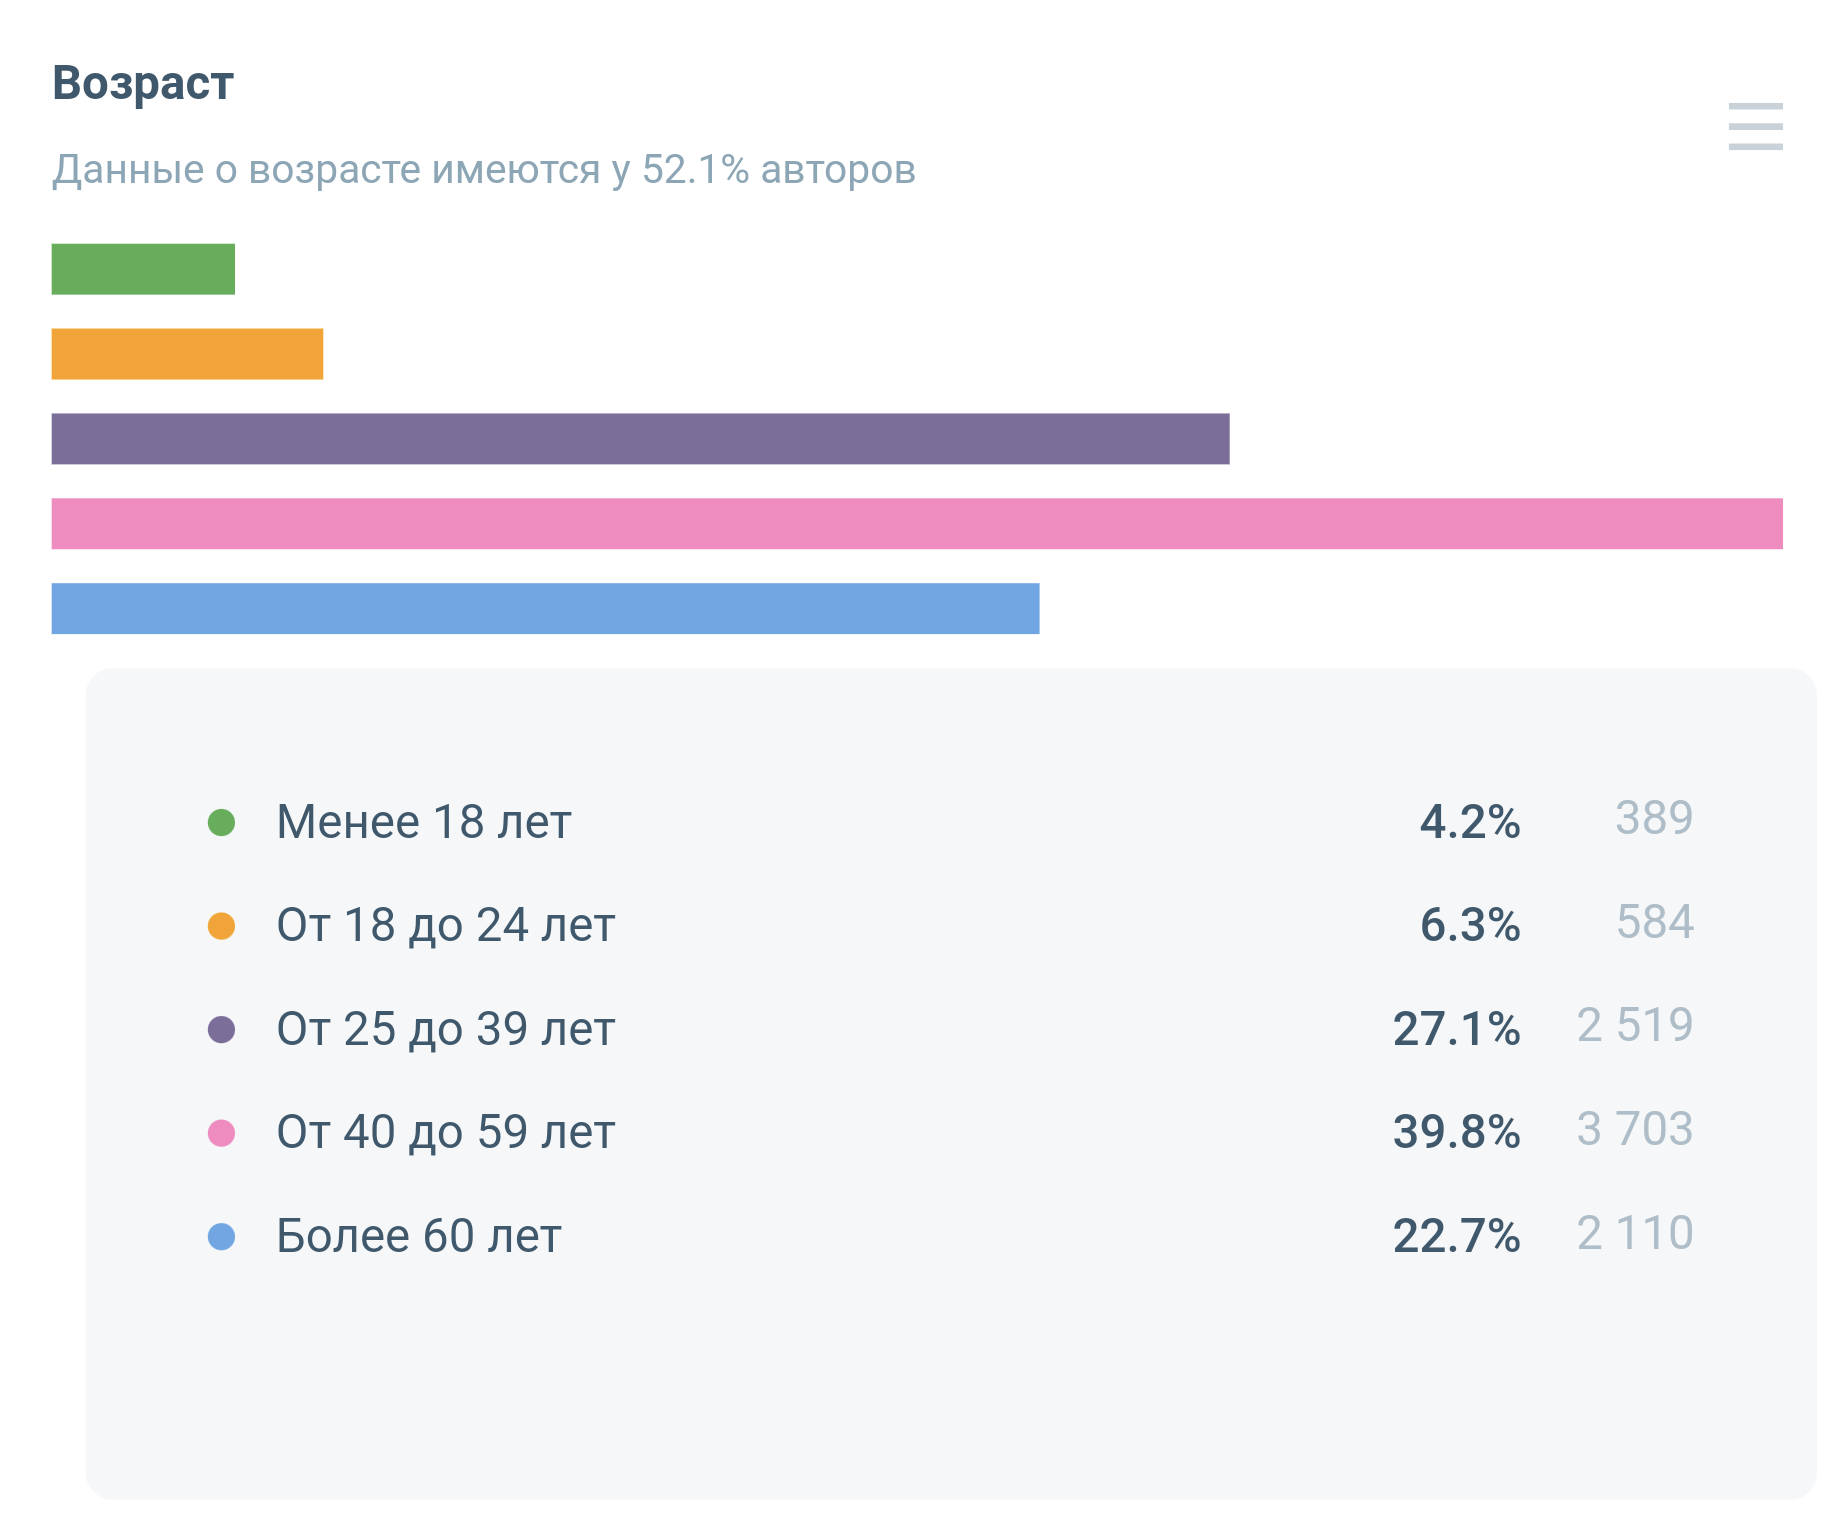1838x1518 pixels.
Task: Click the 3 703 count value
Action: (x=1634, y=1130)
